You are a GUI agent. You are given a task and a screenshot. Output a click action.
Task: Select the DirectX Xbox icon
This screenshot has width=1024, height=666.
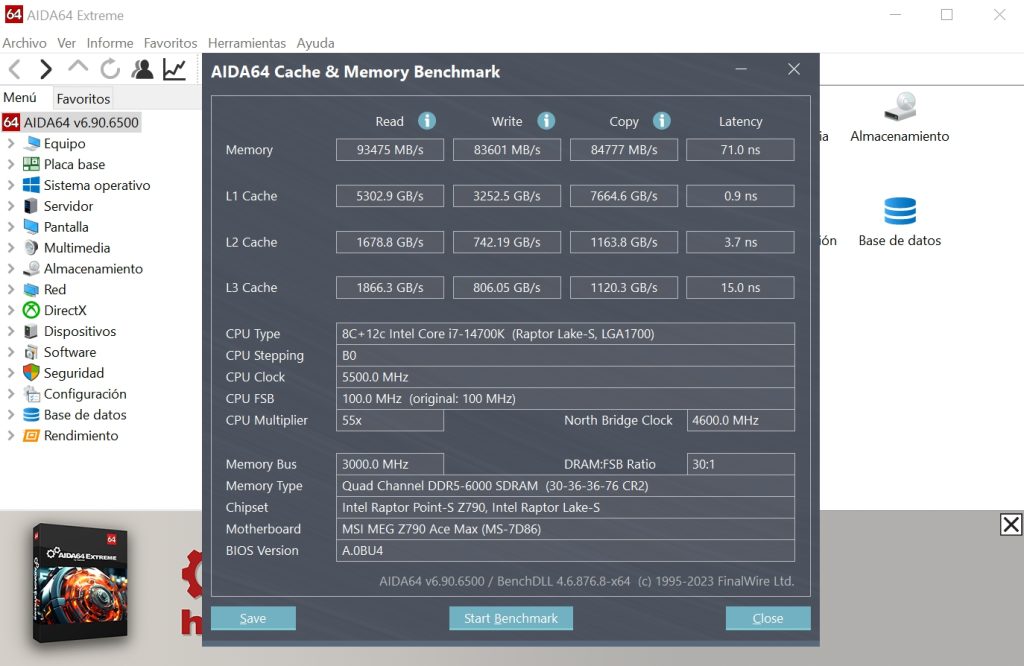(31, 310)
